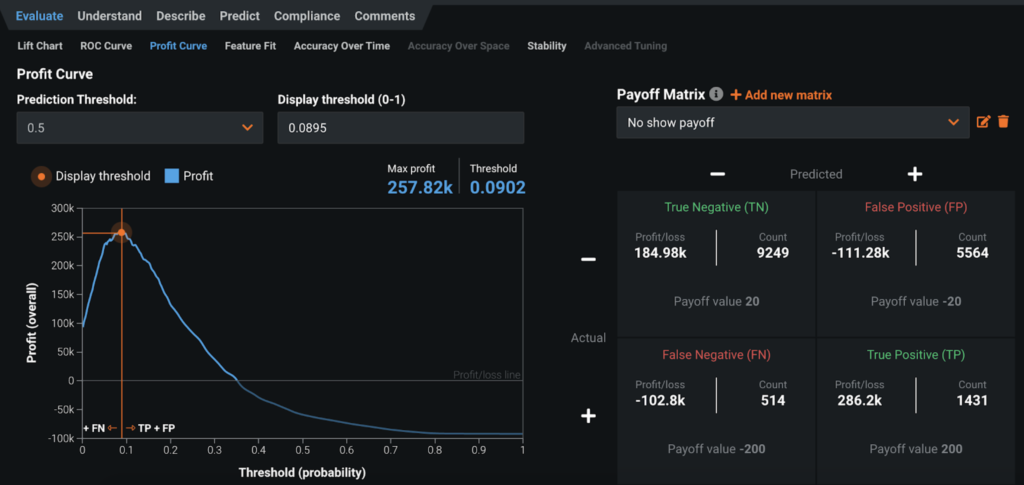This screenshot has height=485, width=1024.
Task: Click the False Negative (FN) heading
Action: click(716, 355)
